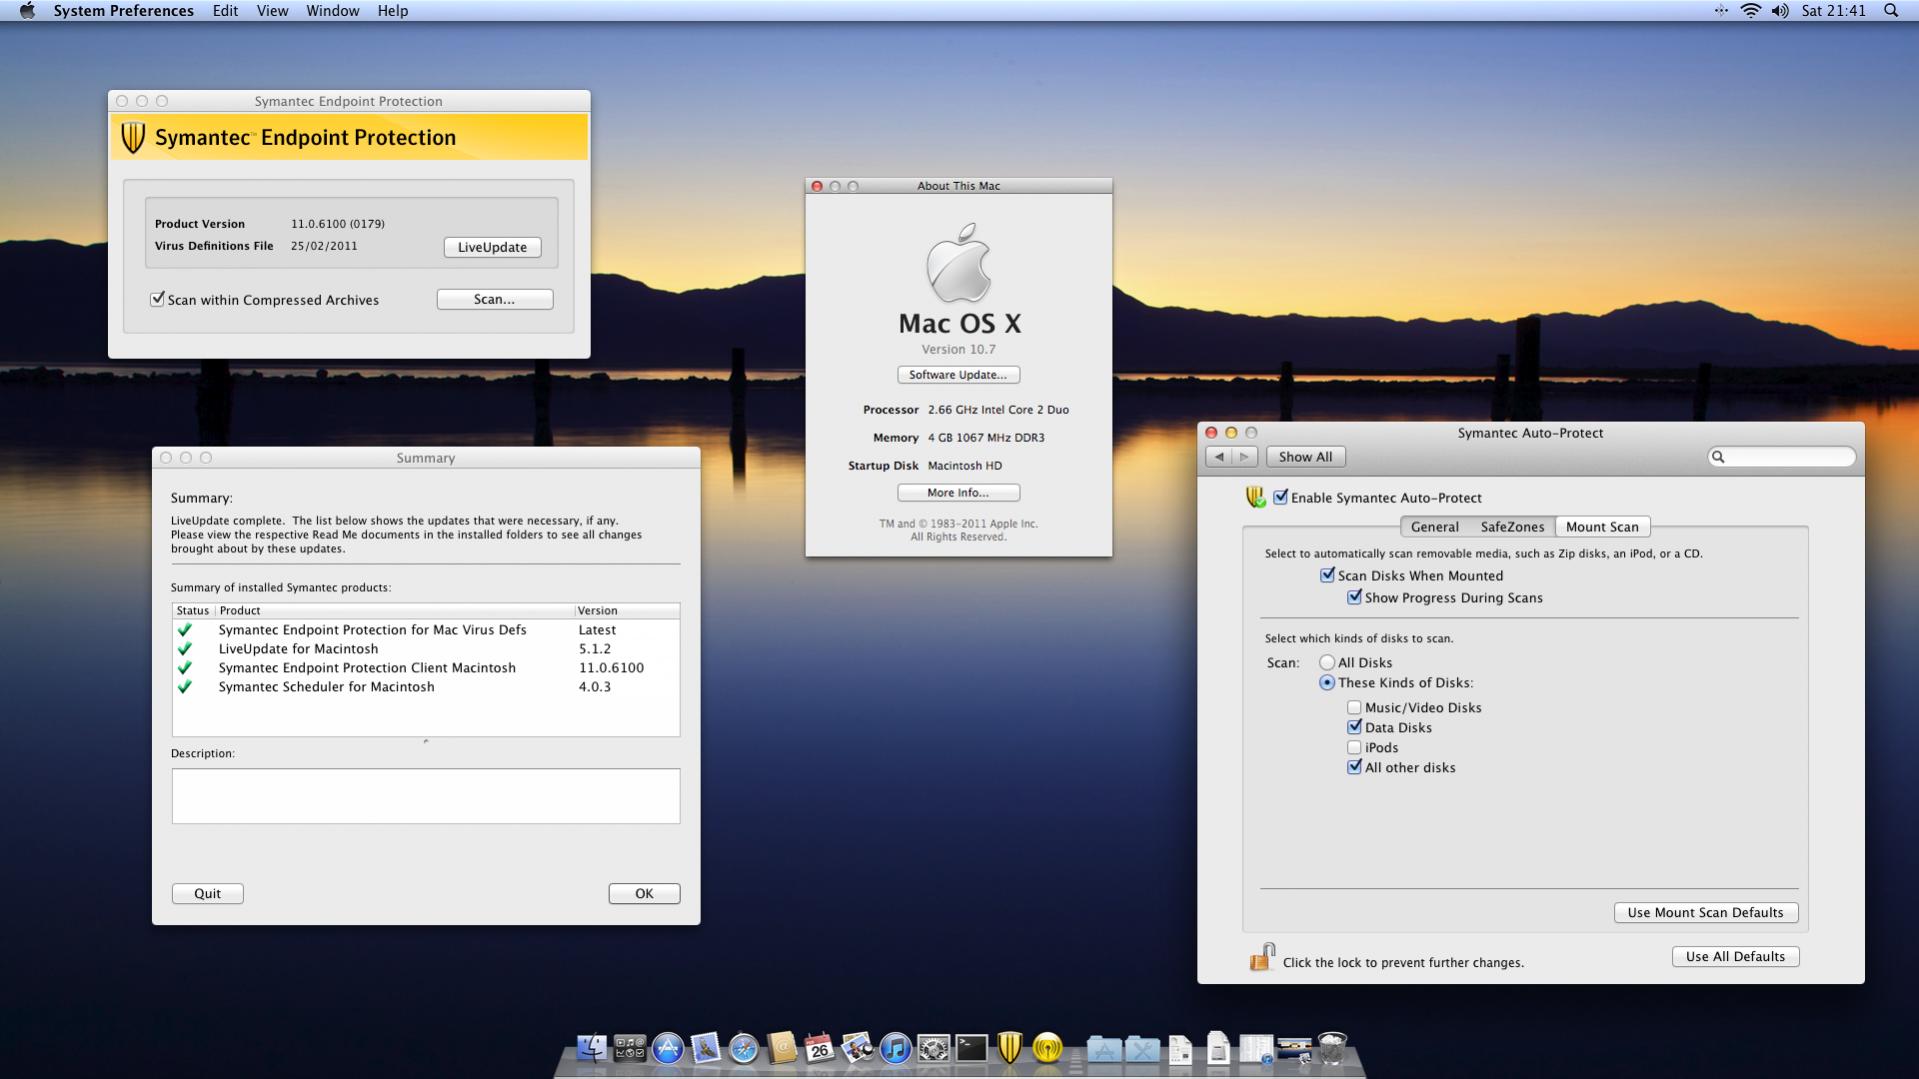The image size is (1919, 1079).
Task: Open Utilities folder stack in Dock
Action: tap(1142, 1048)
